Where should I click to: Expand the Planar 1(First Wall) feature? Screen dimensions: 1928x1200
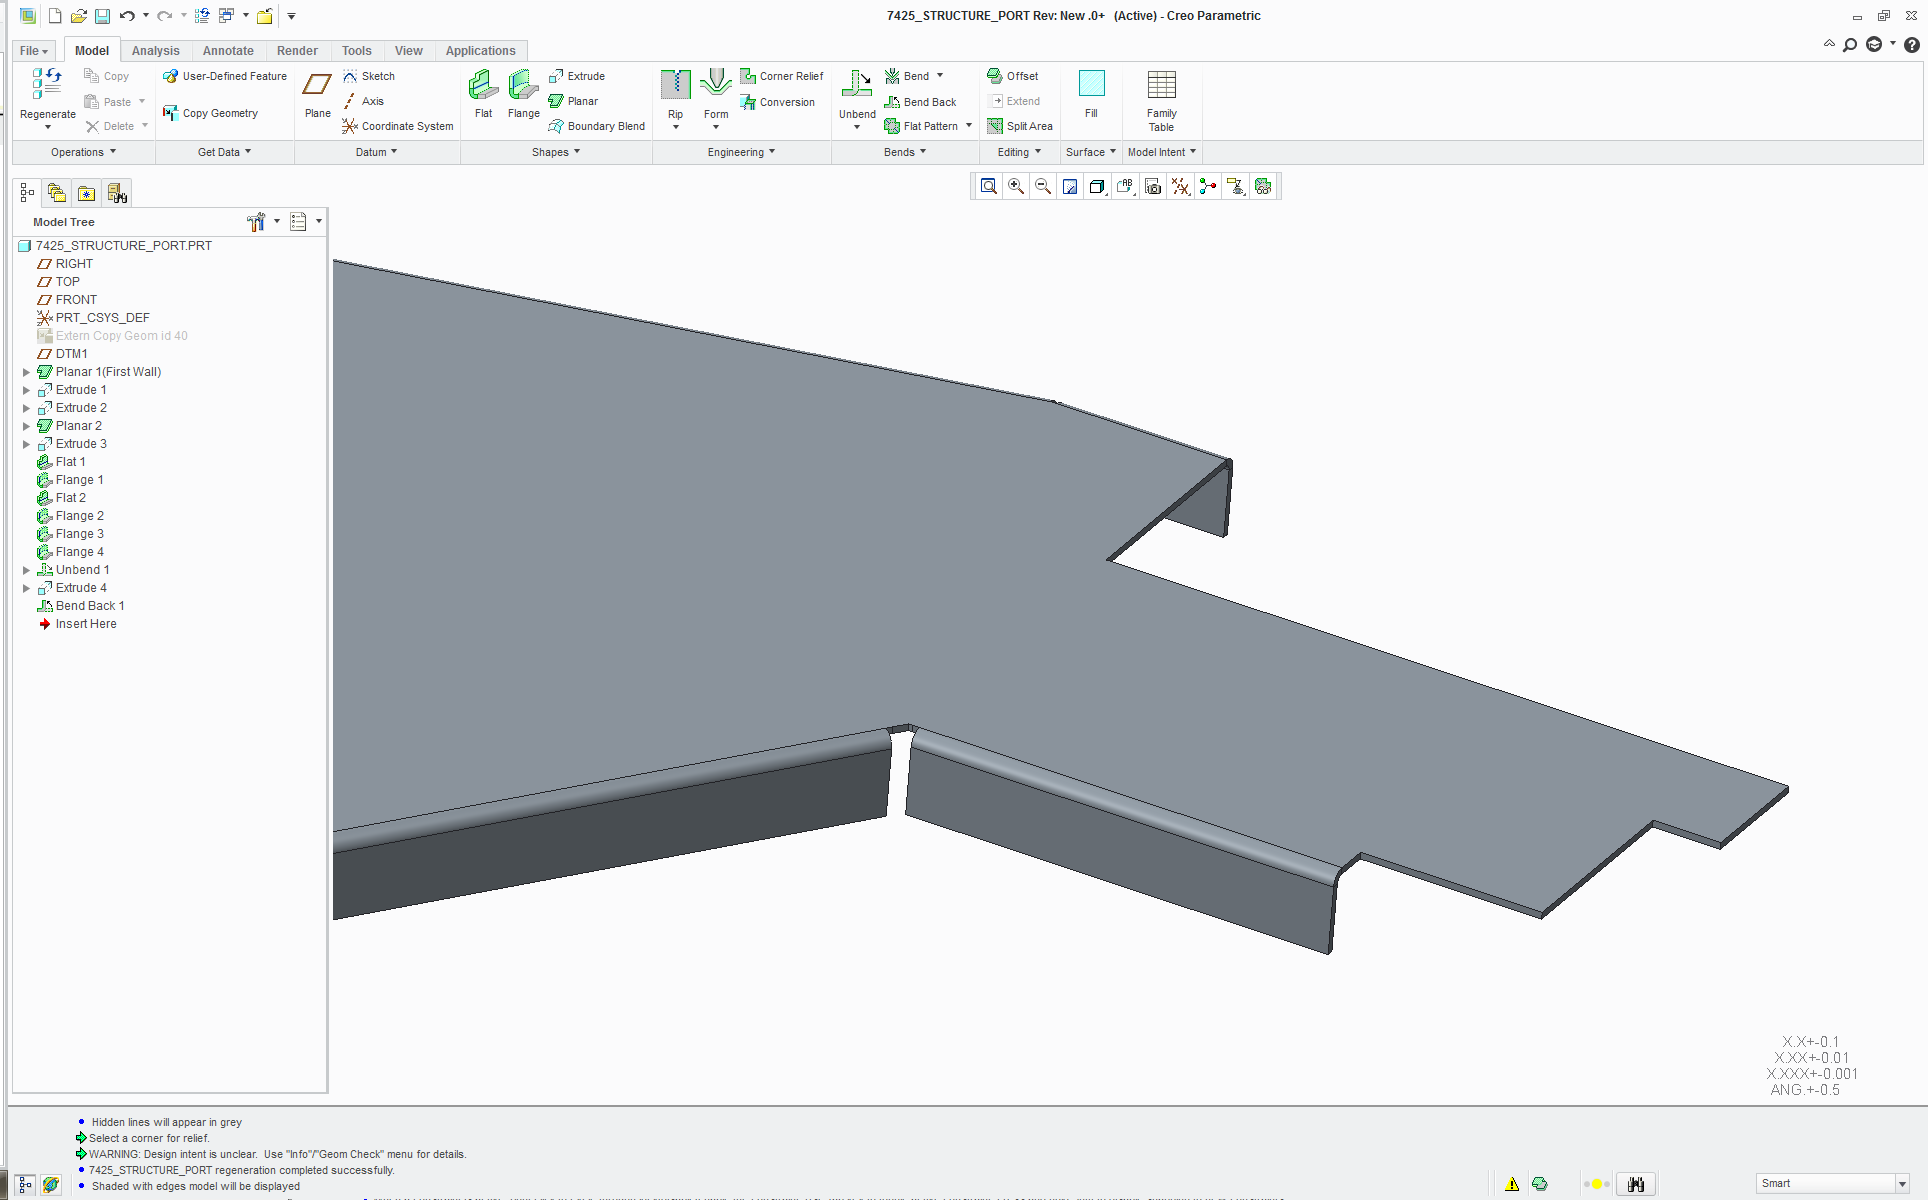tap(27, 372)
